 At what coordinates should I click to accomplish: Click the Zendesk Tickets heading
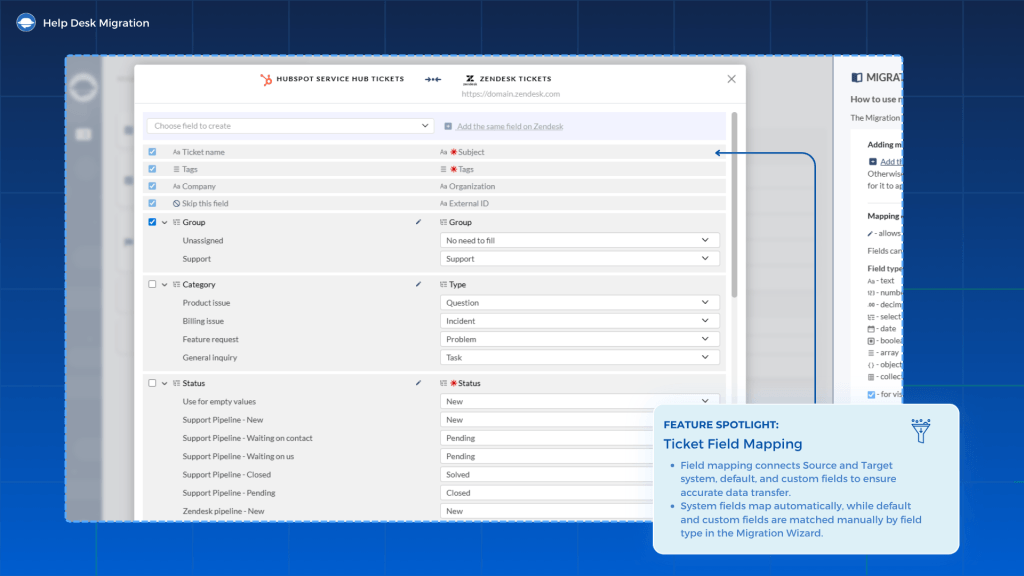[x=515, y=79]
